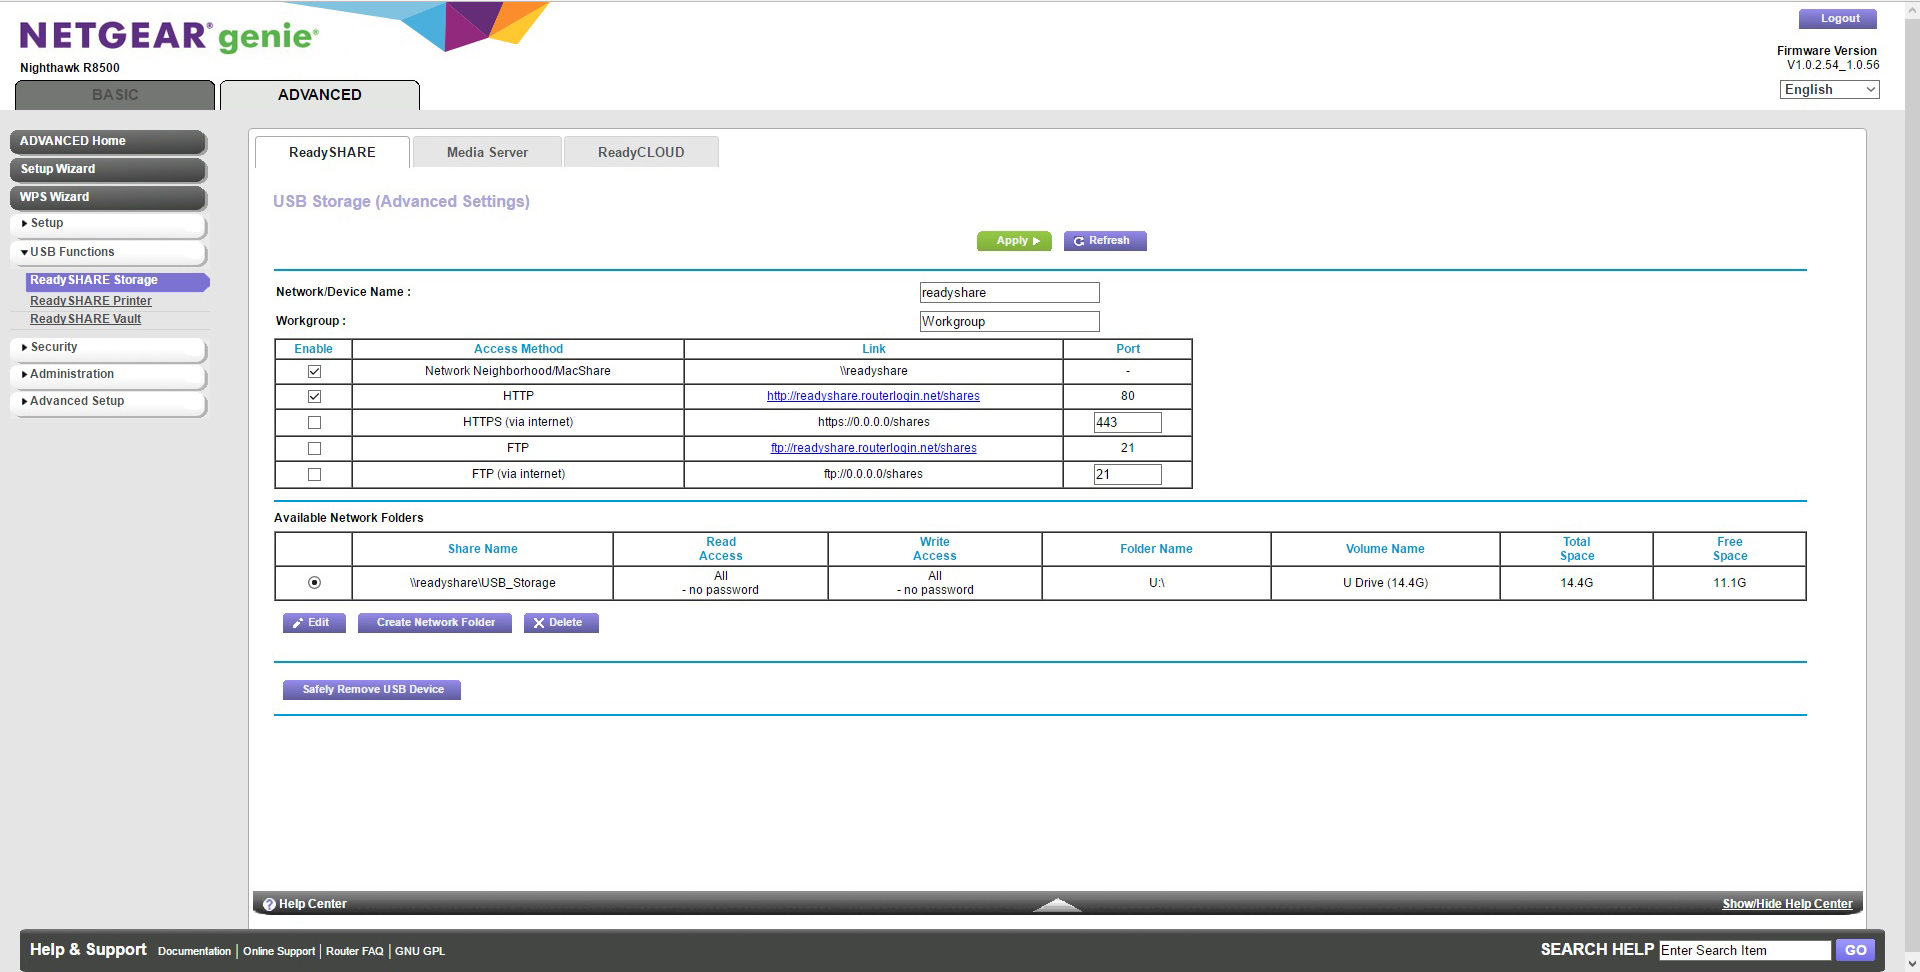1920x972 pixels.
Task: Open the WPS Wizard
Action: 108,197
